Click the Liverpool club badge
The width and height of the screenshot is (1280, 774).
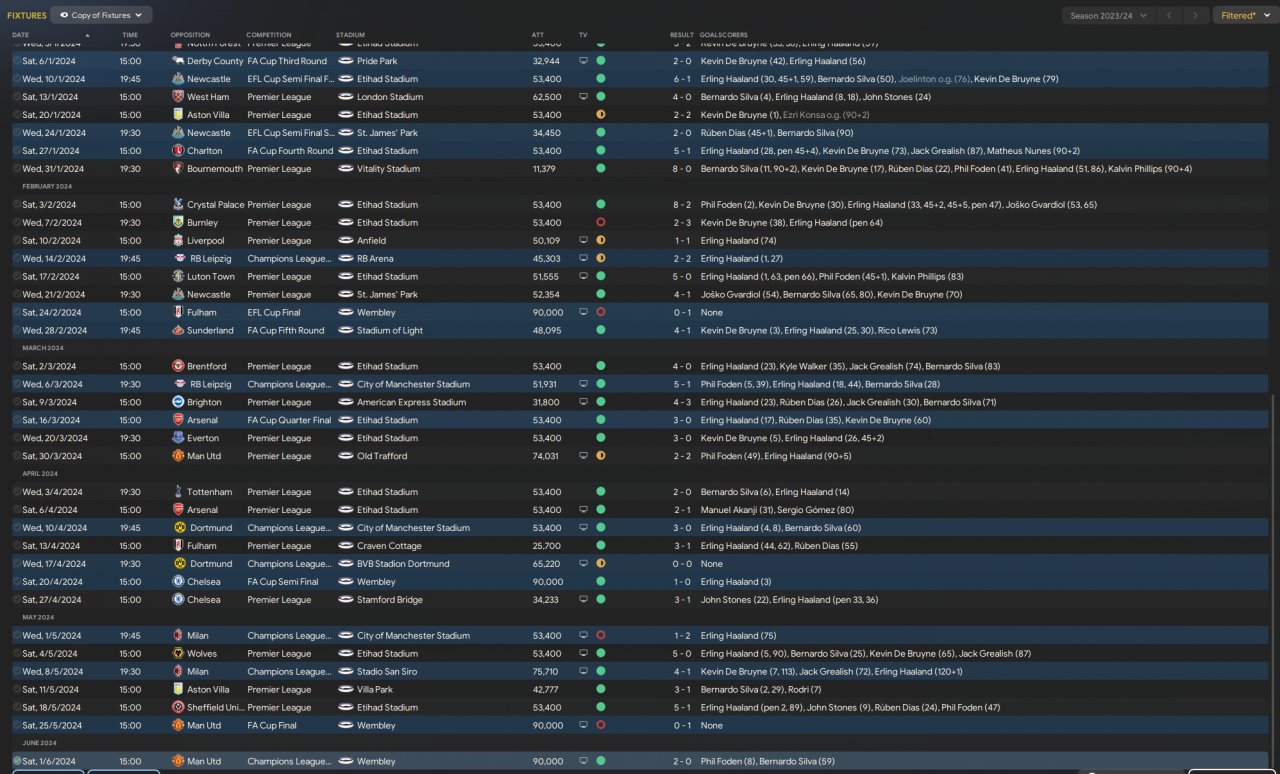tap(178, 241)
